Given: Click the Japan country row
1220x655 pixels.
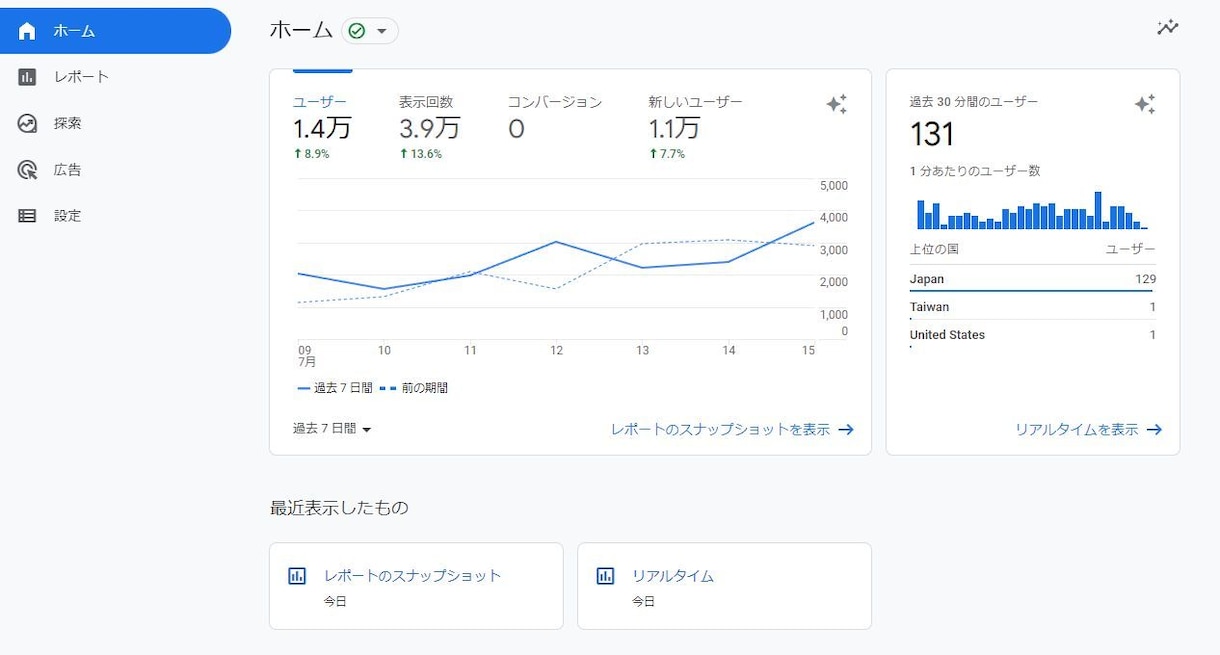Looking at the screenshot, I should (x=1033, y=280).
